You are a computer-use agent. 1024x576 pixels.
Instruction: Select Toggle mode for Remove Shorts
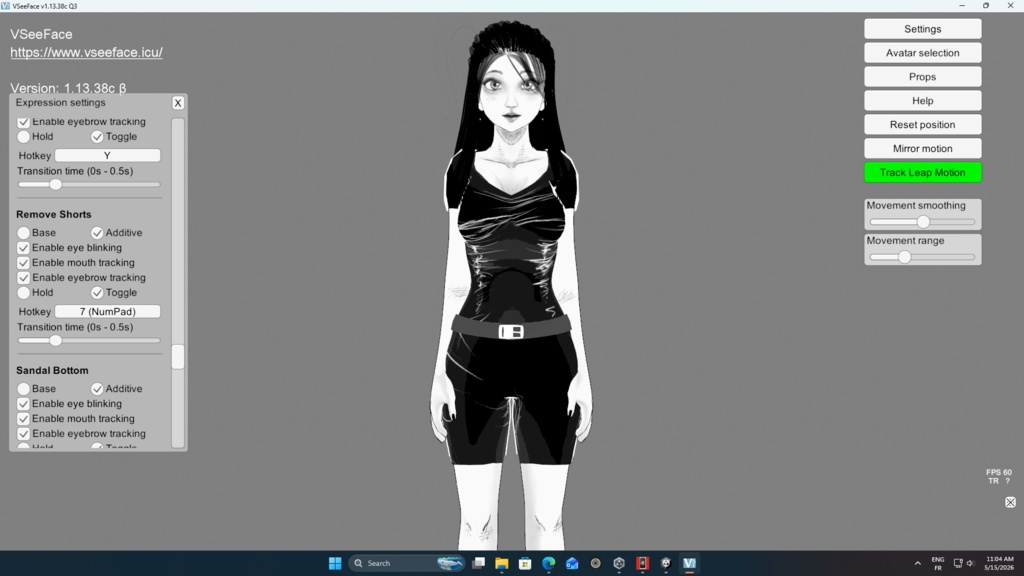tap(97, 293)
